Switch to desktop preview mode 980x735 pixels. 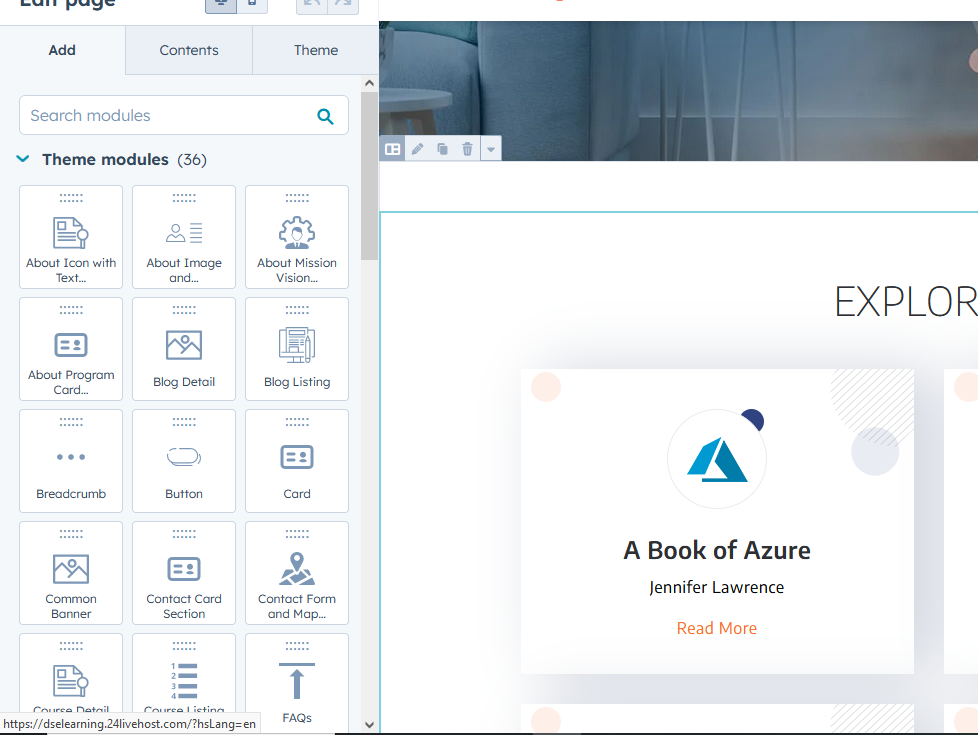pos(220,4)
